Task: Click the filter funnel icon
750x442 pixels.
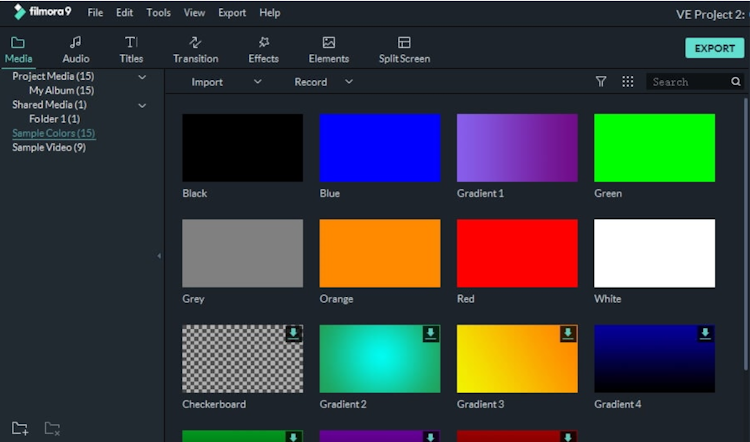Action: click(601, 82)
